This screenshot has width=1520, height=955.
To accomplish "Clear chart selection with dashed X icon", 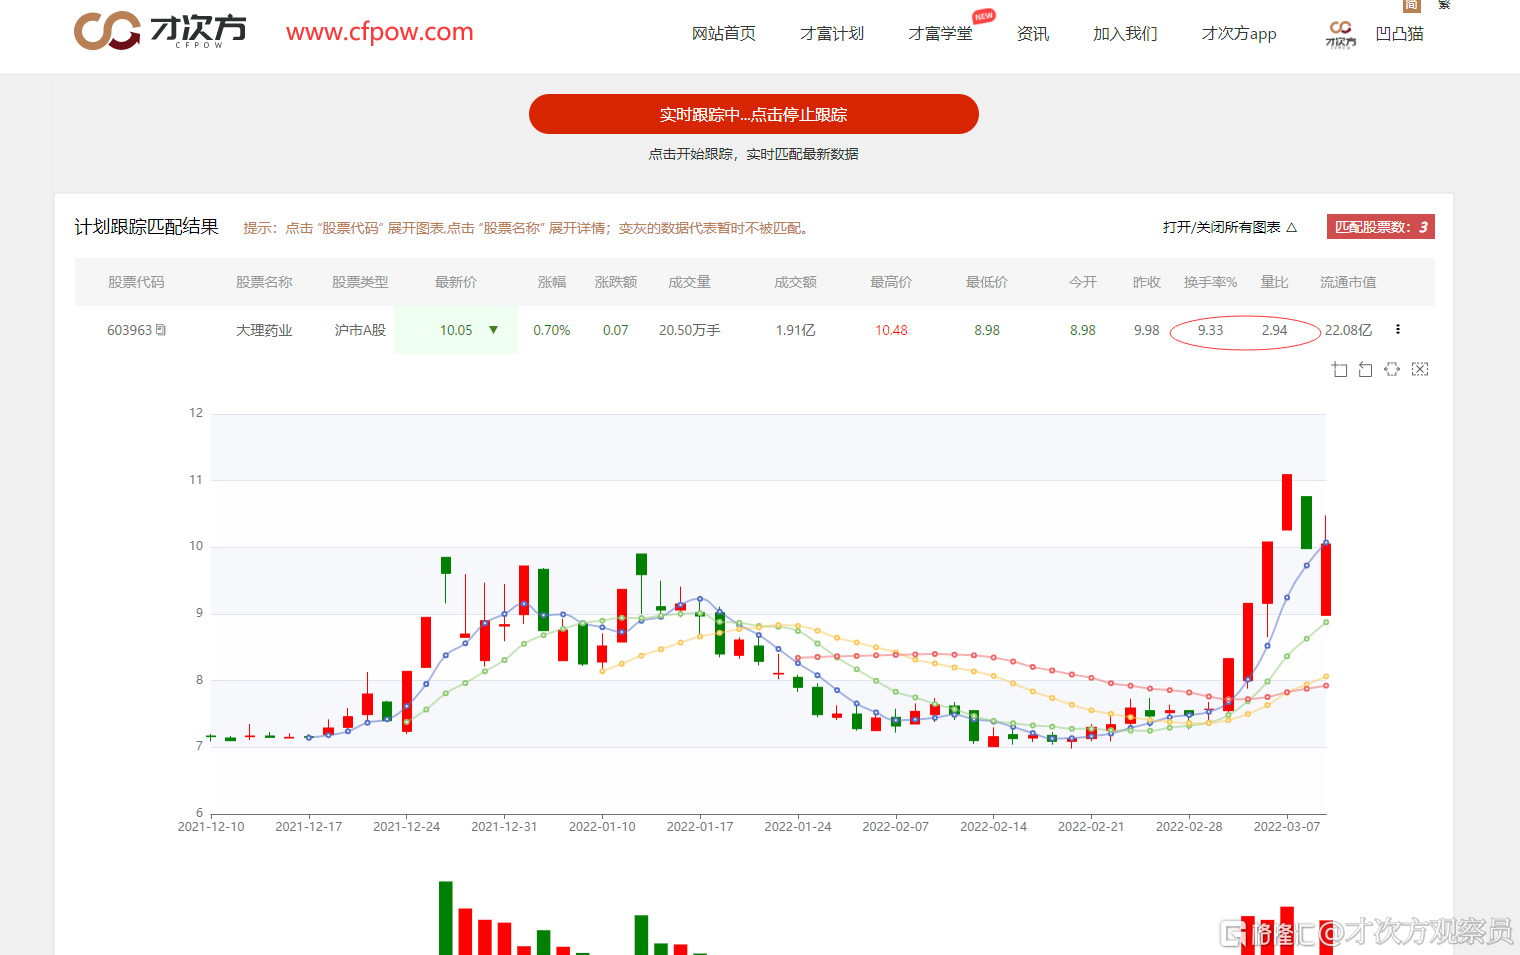I will pos(1420,370).
